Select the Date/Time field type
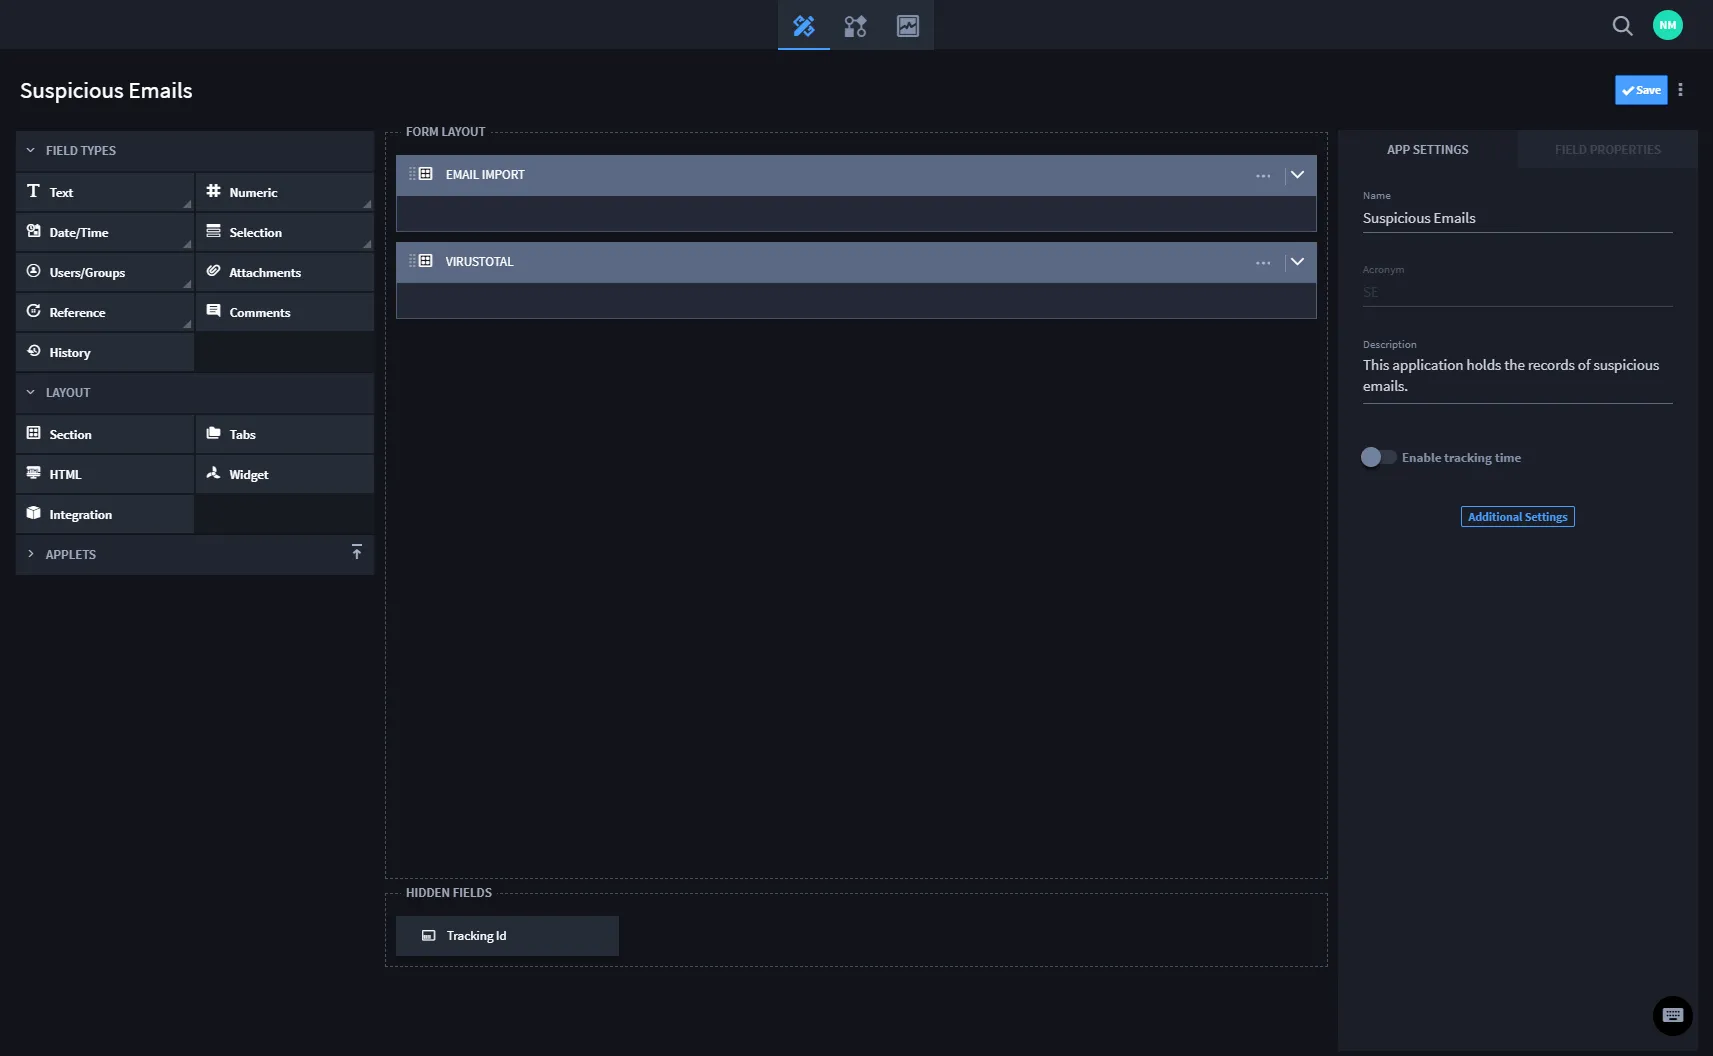Viewport: 1713px width, 1056px height. coord(105,232)
